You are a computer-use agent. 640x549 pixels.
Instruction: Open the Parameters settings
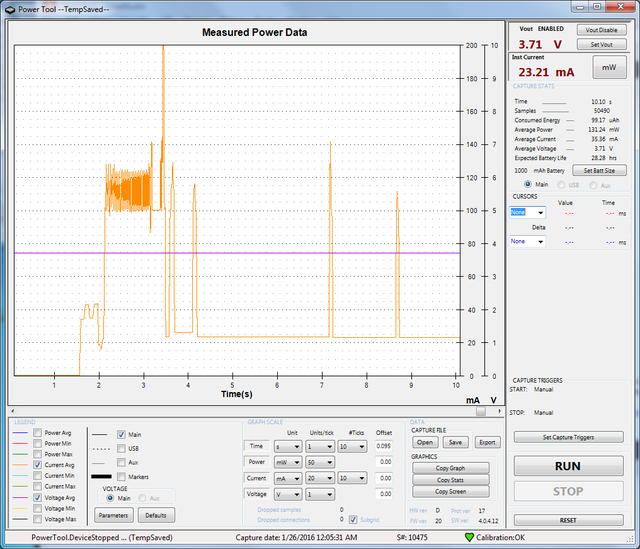113,514
